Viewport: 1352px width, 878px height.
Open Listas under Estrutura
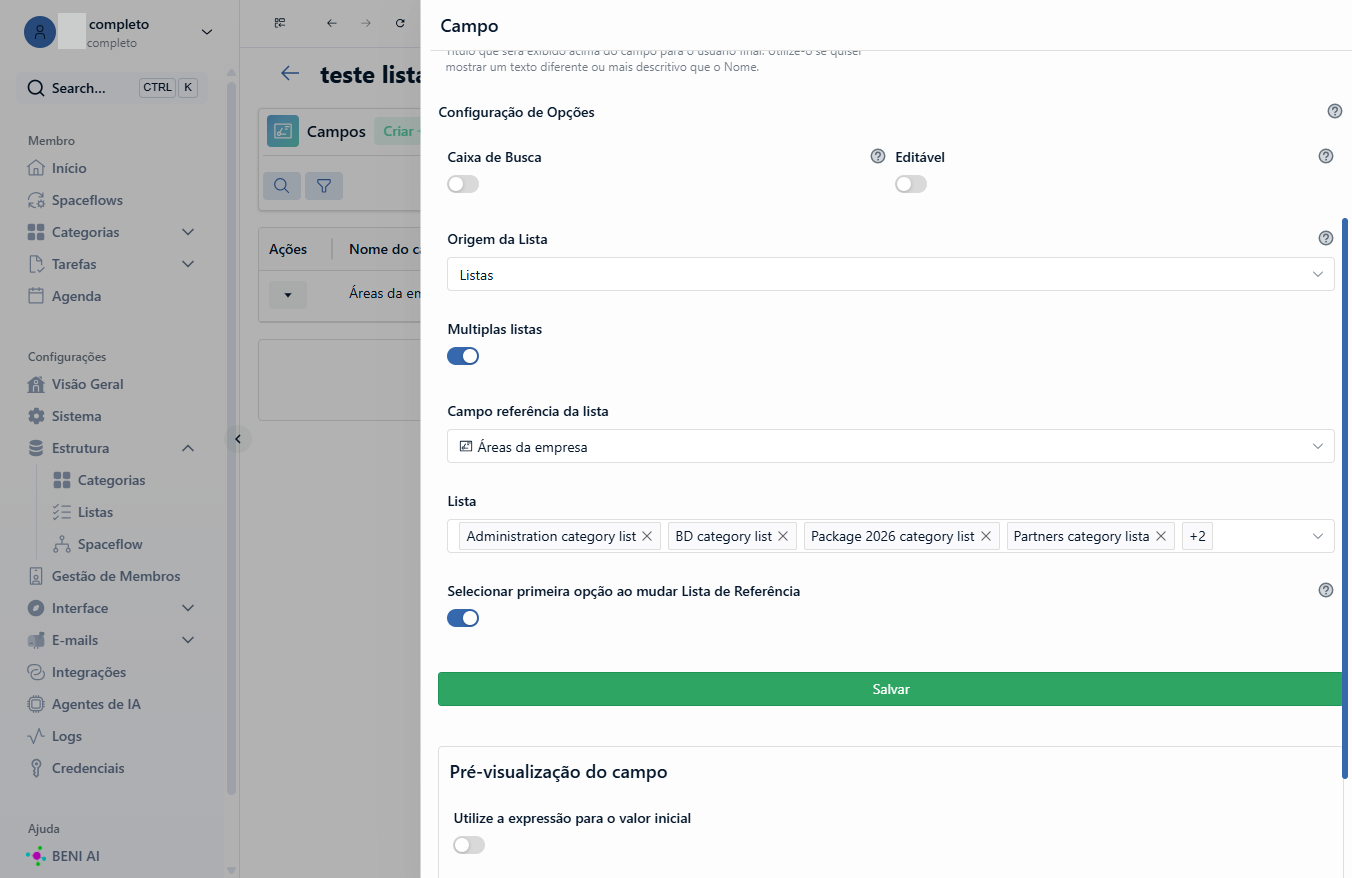pos(95,512)
